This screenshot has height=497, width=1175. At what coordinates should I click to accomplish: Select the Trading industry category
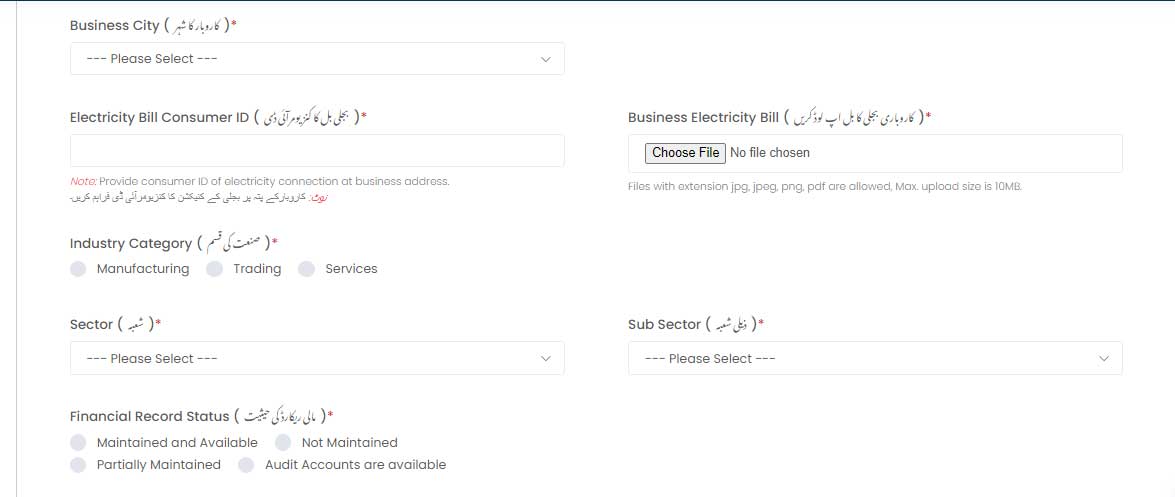pyautogui.click(x=214, y=269)
